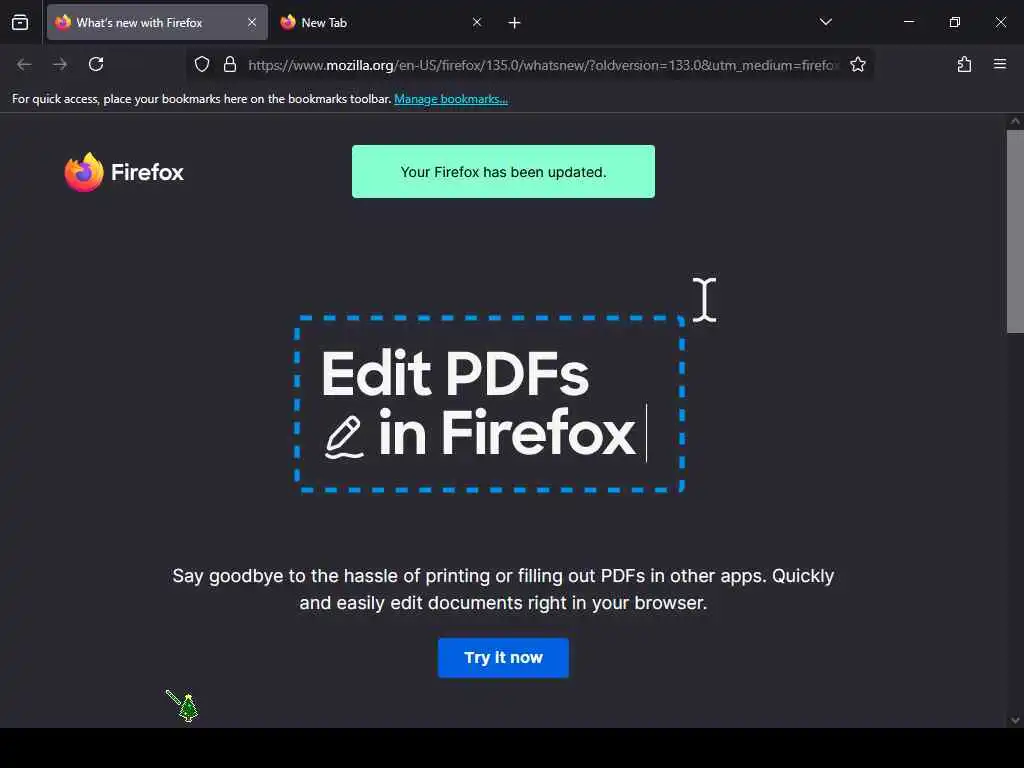Open a new tab with plus button
The width and height of the screenshot is (1024, 768).
click(515, 23)
